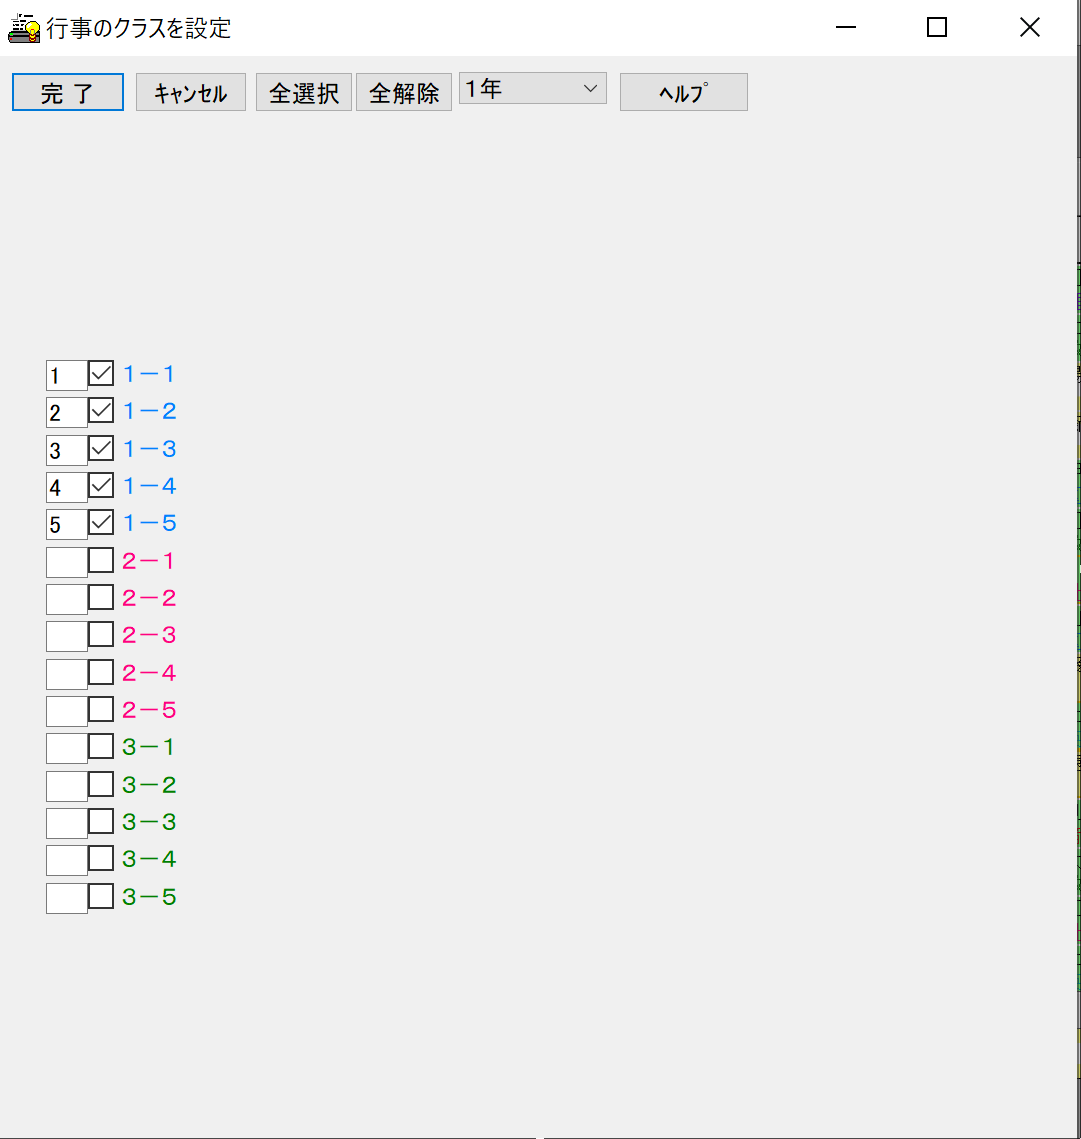This screenshot has width=1081, height=1139.
Task: Click the 完了 button
Action: pyautogui.click(x=68, y=92)
